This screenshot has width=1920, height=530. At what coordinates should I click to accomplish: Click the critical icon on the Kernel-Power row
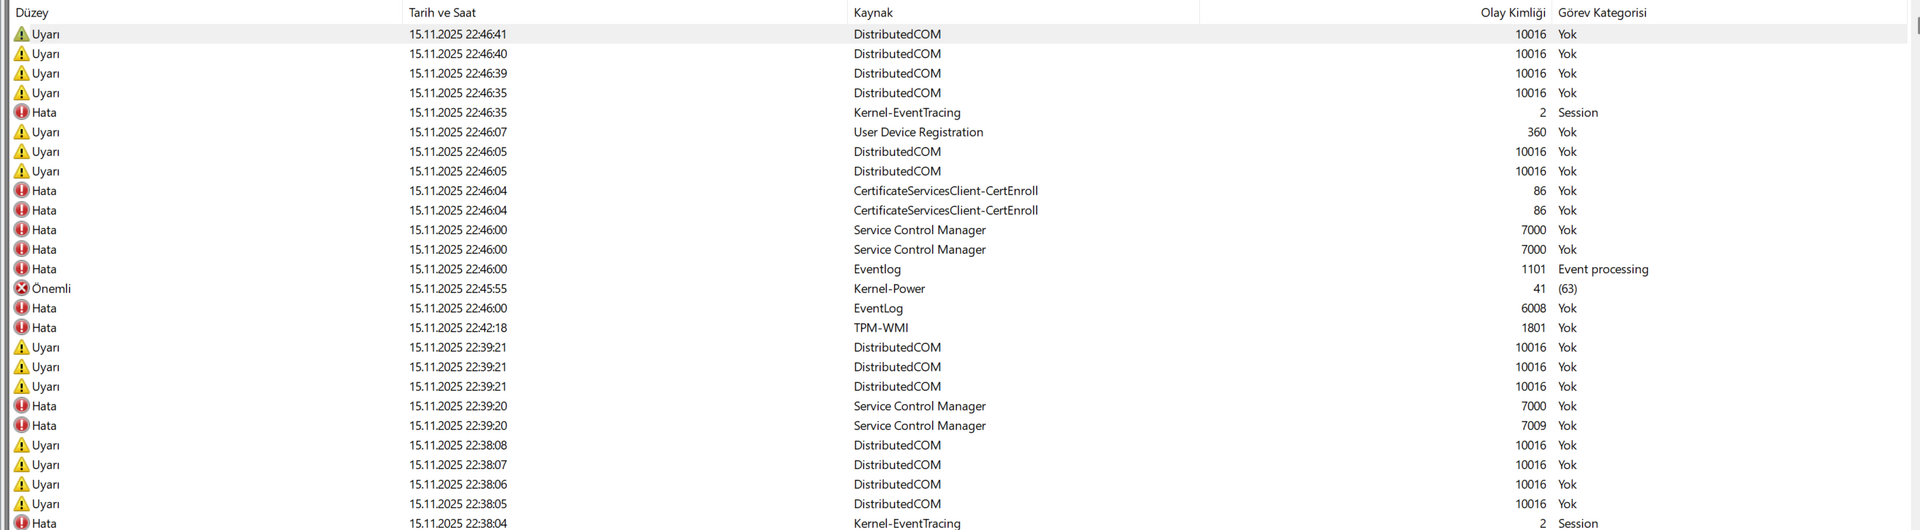21,289
